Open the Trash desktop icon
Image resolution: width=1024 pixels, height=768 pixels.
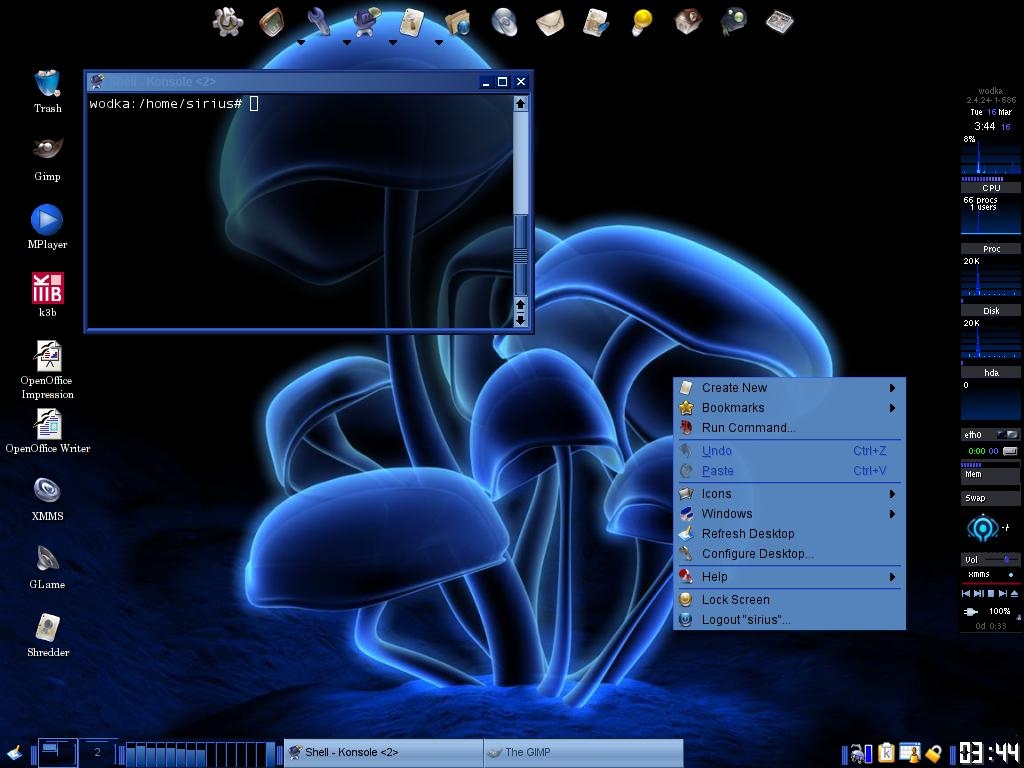(47, 84)
